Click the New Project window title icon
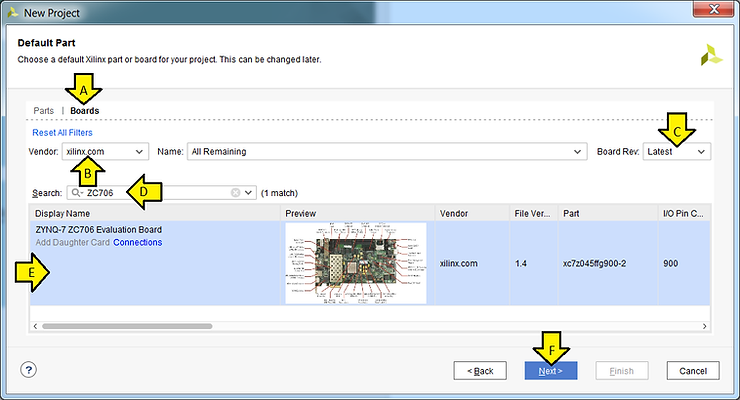This screenshot has height=400, width=740. tap(11, 11)
